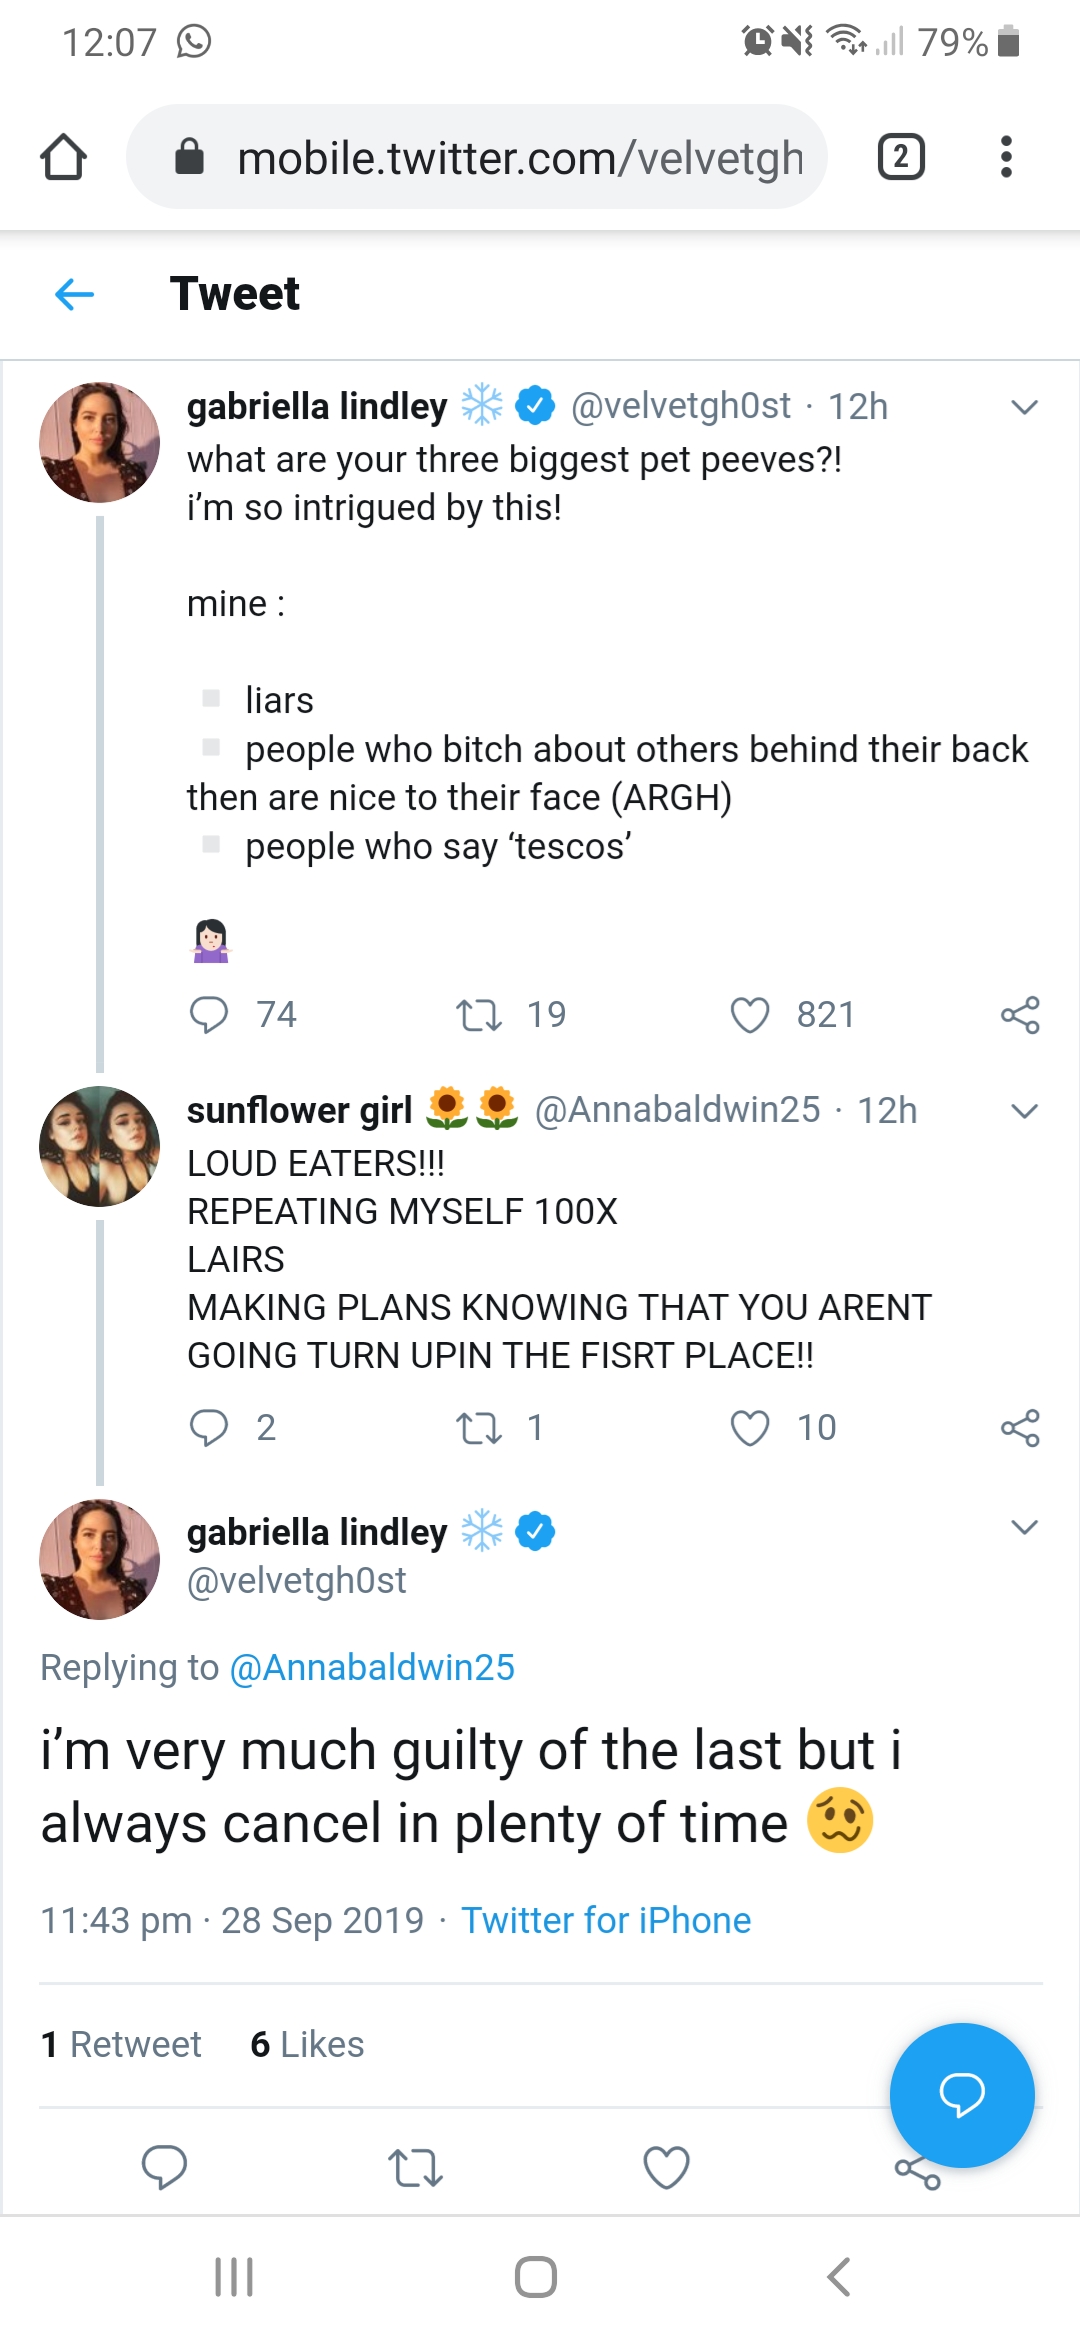Expand options chevron on main reply tweet
1080x2340 pixels.
1024,1527
